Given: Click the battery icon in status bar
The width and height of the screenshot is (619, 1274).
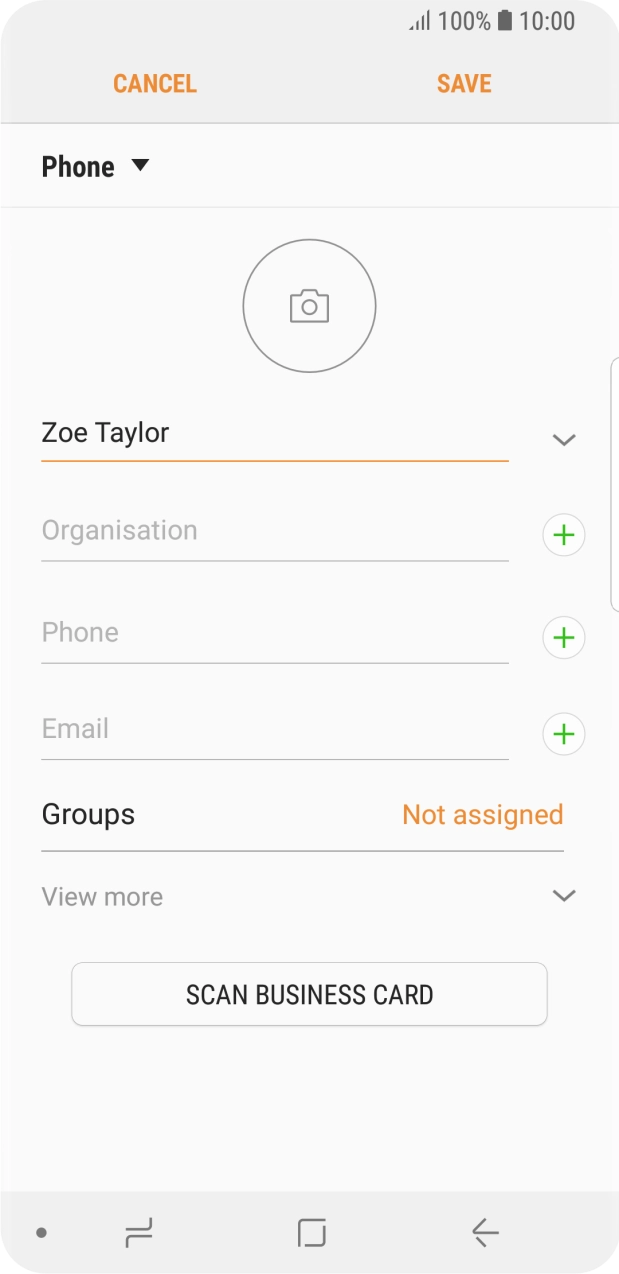Looking at the screenshot, I should point(505,20).
